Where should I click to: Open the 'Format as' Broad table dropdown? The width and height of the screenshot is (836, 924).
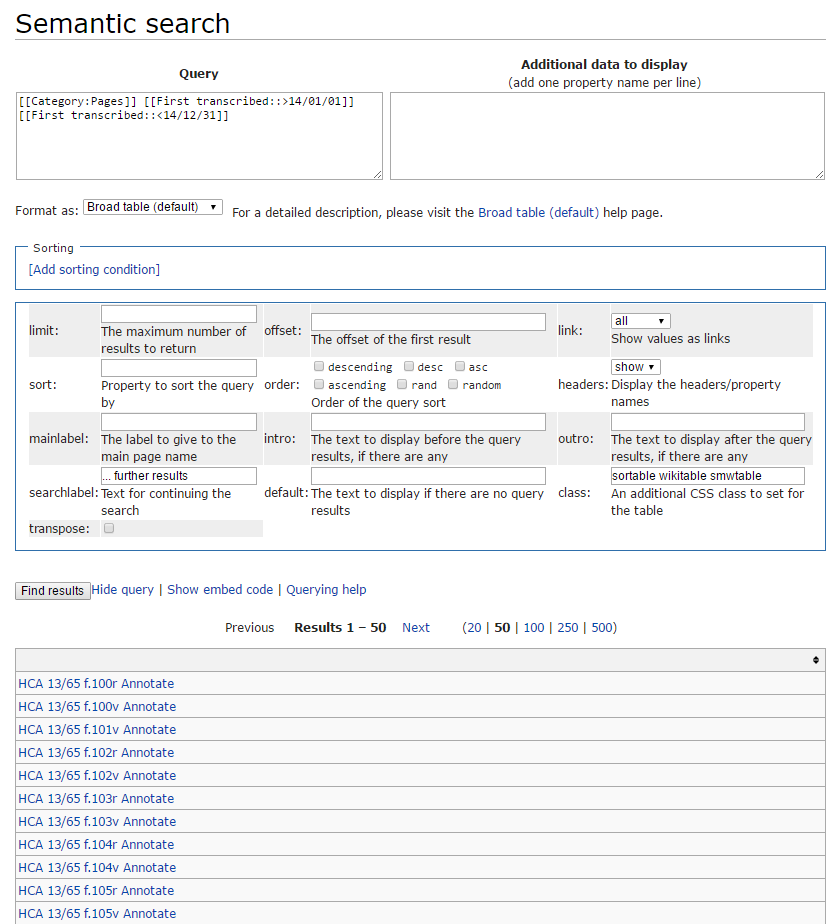click(x=152, y=207)
